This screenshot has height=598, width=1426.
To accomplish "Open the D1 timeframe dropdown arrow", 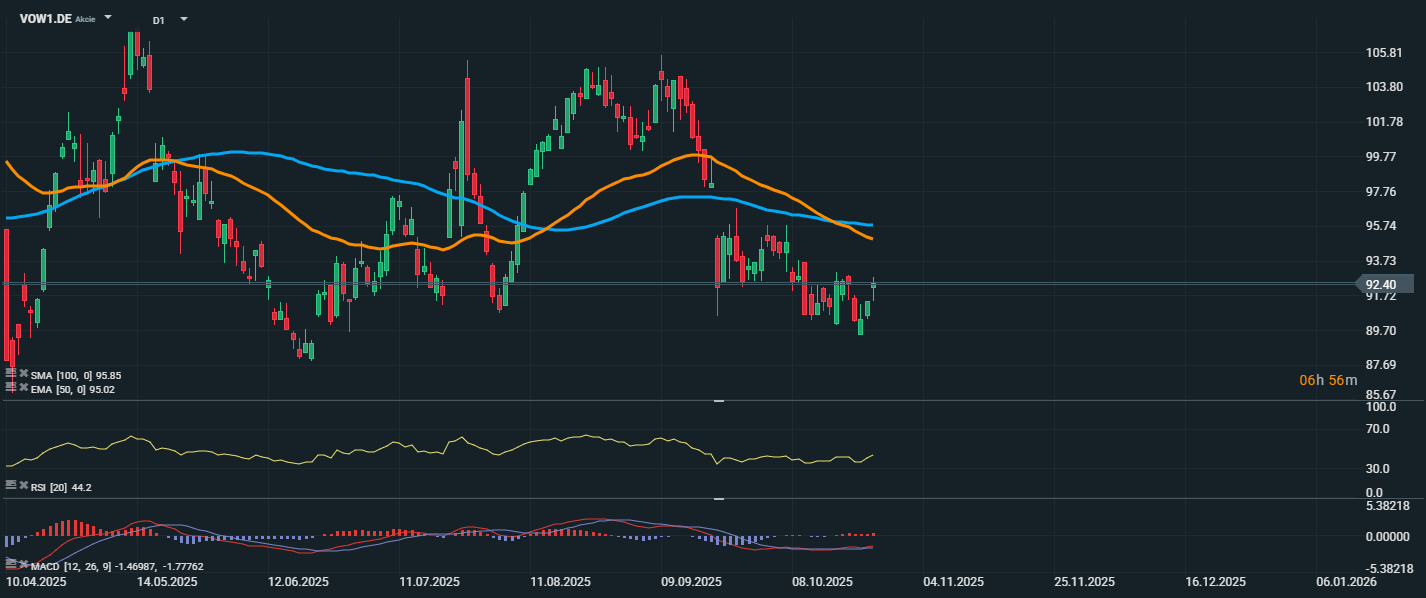I will tap(183, 19).
